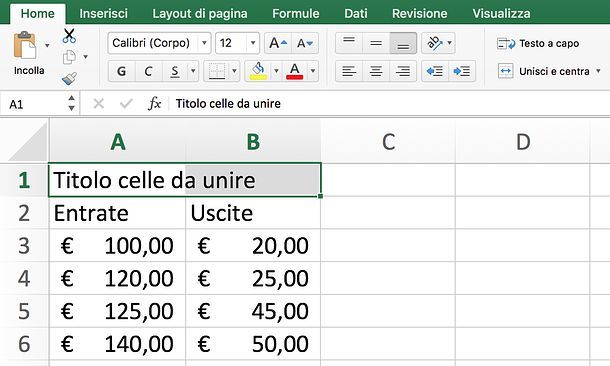This screenshot has height=366, width=610.
Task: Align cell text to bottom
Action: point(403,43)
